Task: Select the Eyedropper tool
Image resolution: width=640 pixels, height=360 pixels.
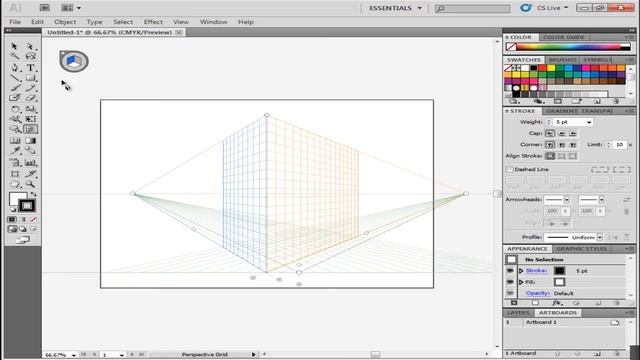Action: pyautogui.click(x=15, y=151)
